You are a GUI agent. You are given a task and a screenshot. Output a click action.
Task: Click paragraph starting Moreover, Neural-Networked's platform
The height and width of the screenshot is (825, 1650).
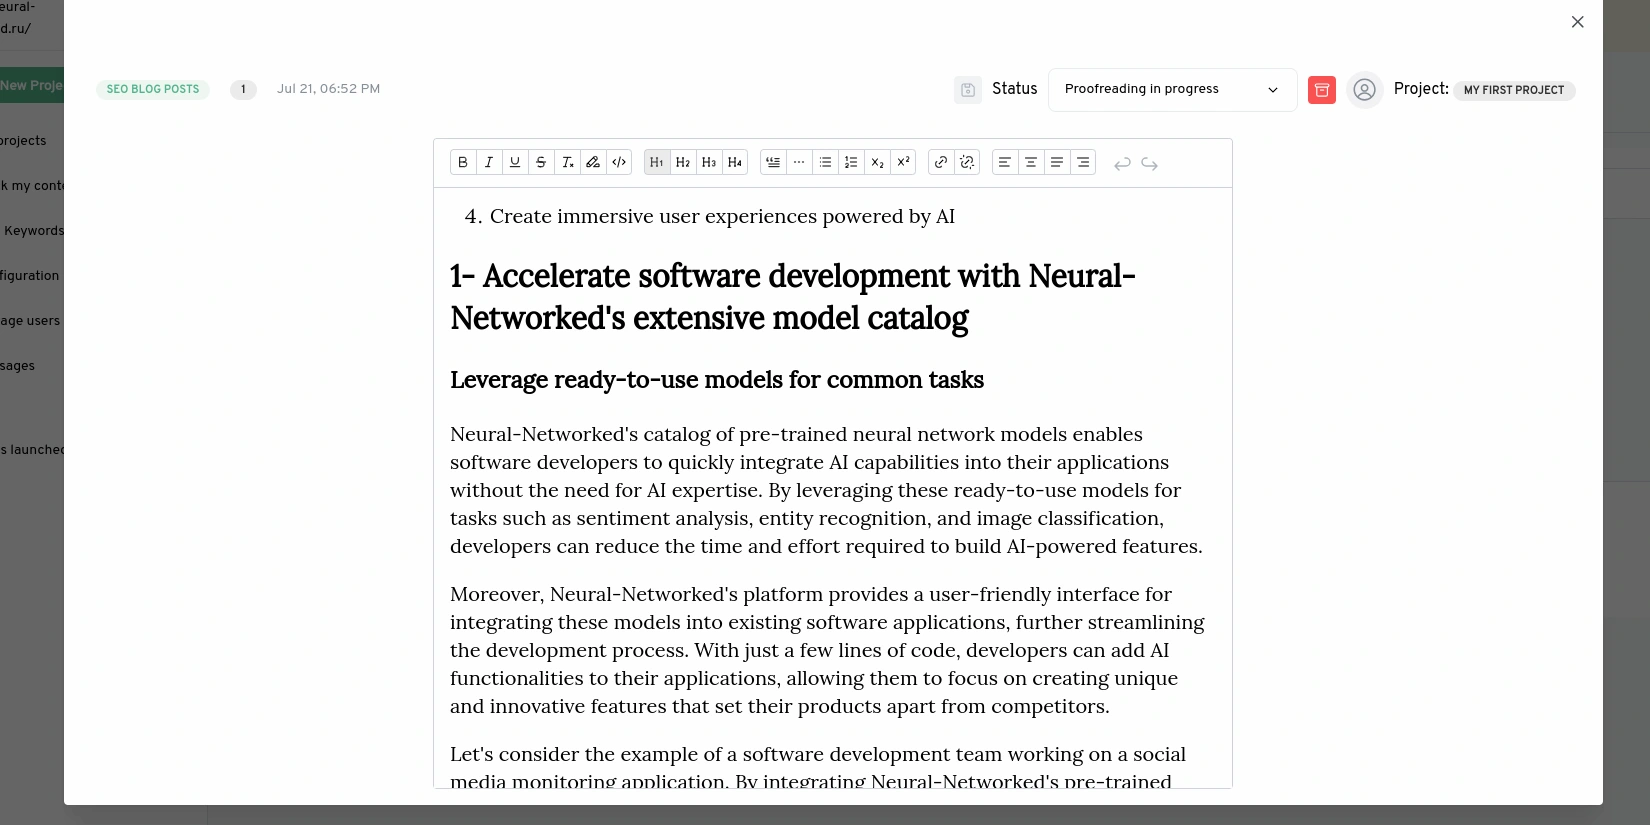point(828,650)
